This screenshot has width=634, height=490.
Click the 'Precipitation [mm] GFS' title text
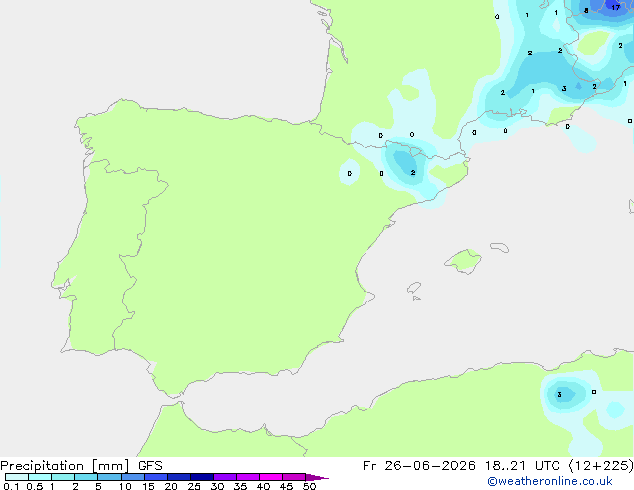pyautogui.click(x=81, y=466)
